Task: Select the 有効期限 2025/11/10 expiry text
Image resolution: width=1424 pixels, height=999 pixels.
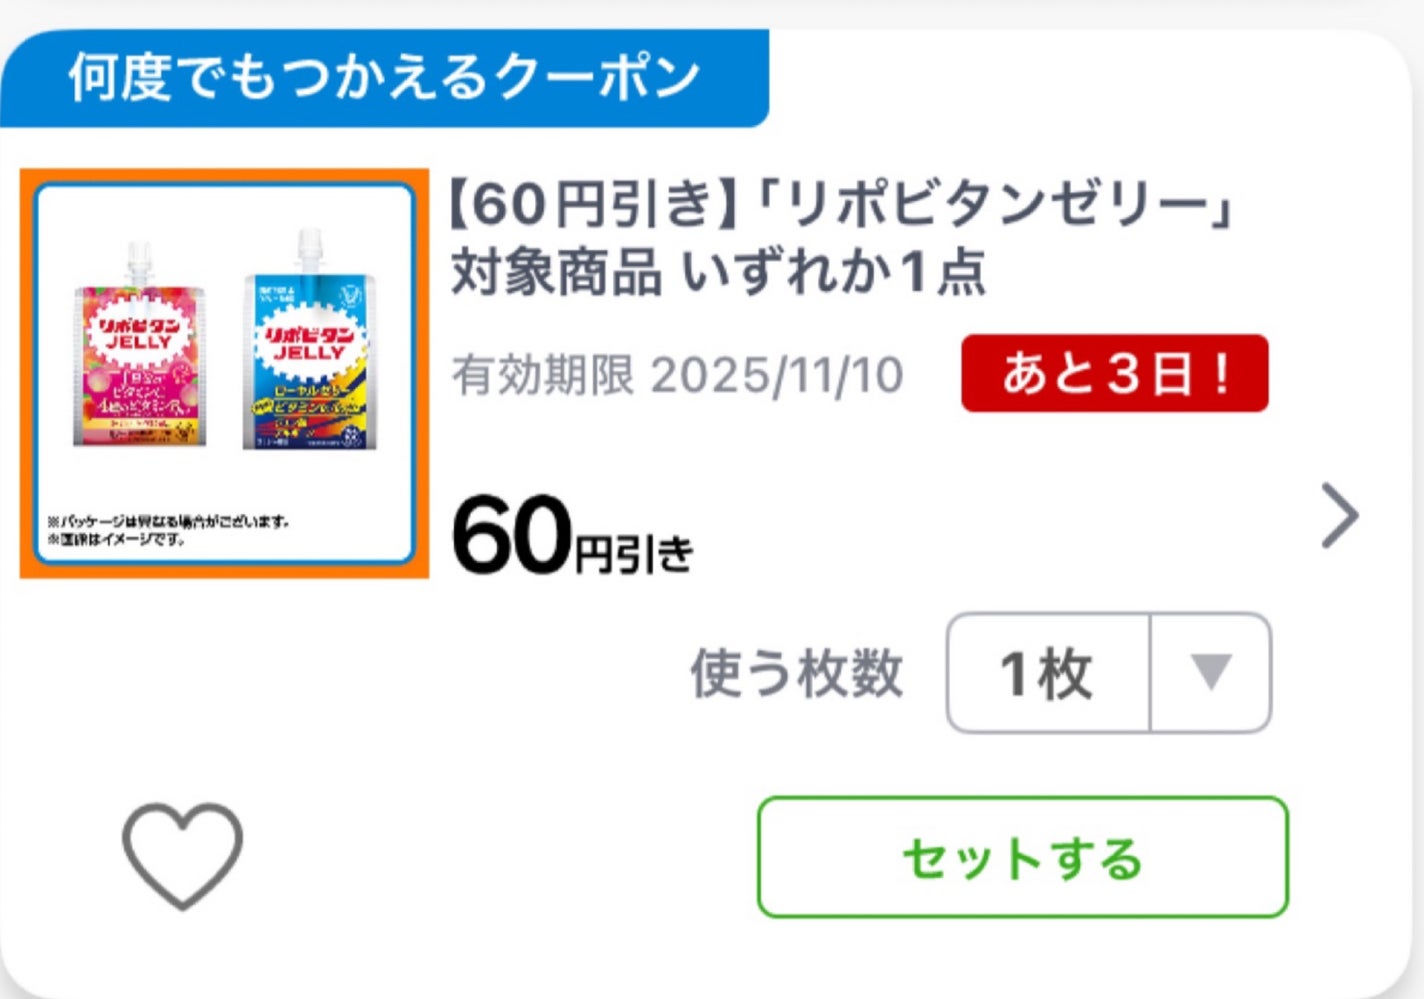Action: click(678, 374)
